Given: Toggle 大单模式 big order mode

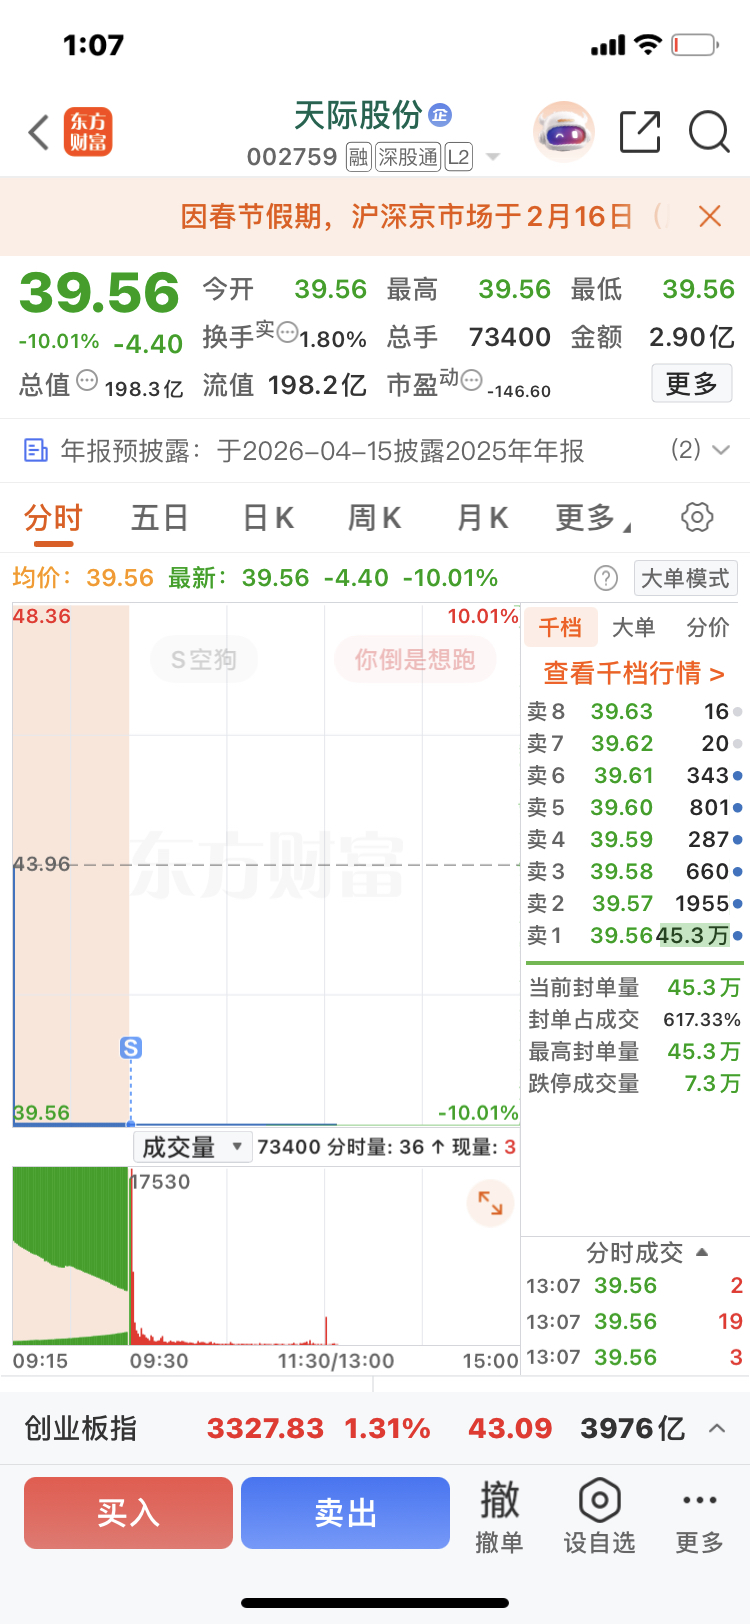Looking at the screenshot, I should point(685,578).
